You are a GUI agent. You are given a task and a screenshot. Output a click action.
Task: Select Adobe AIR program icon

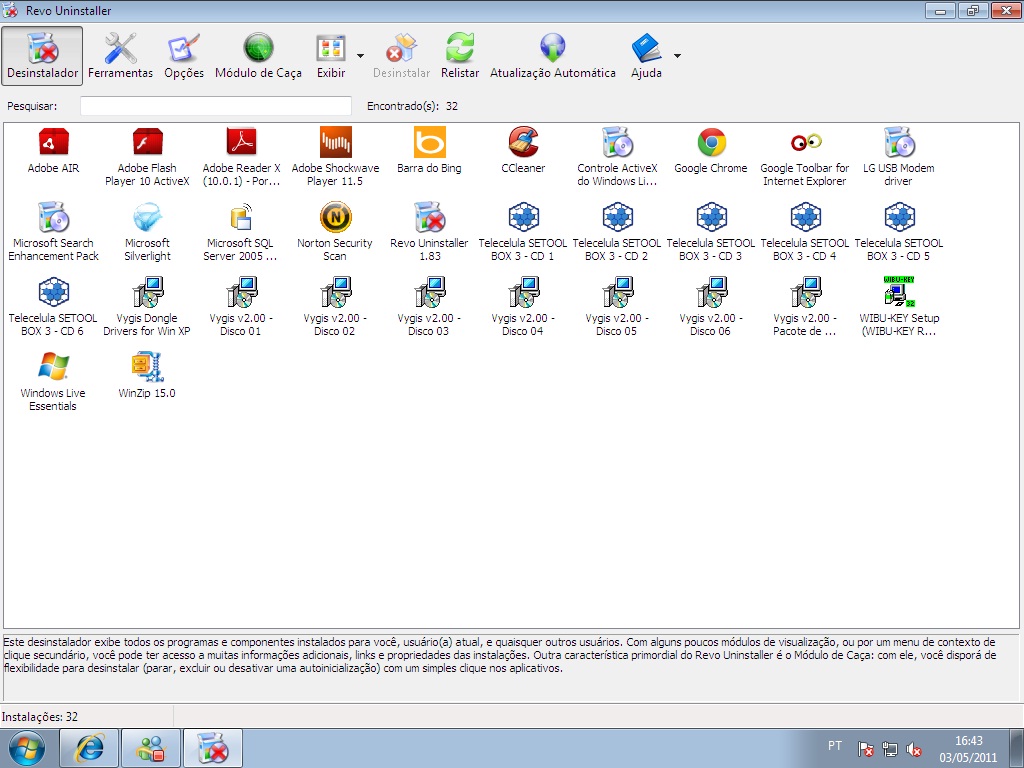54,151
